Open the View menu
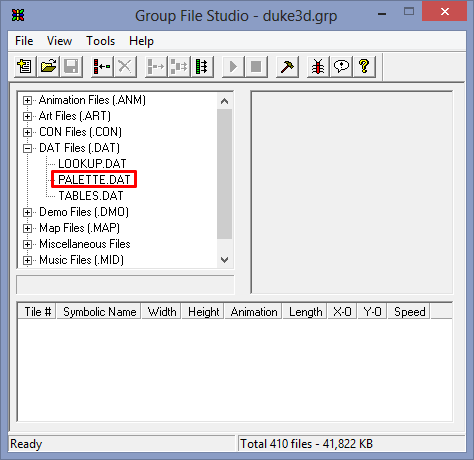The height and width of the screenshot is (460, 474). click(59, 41)
